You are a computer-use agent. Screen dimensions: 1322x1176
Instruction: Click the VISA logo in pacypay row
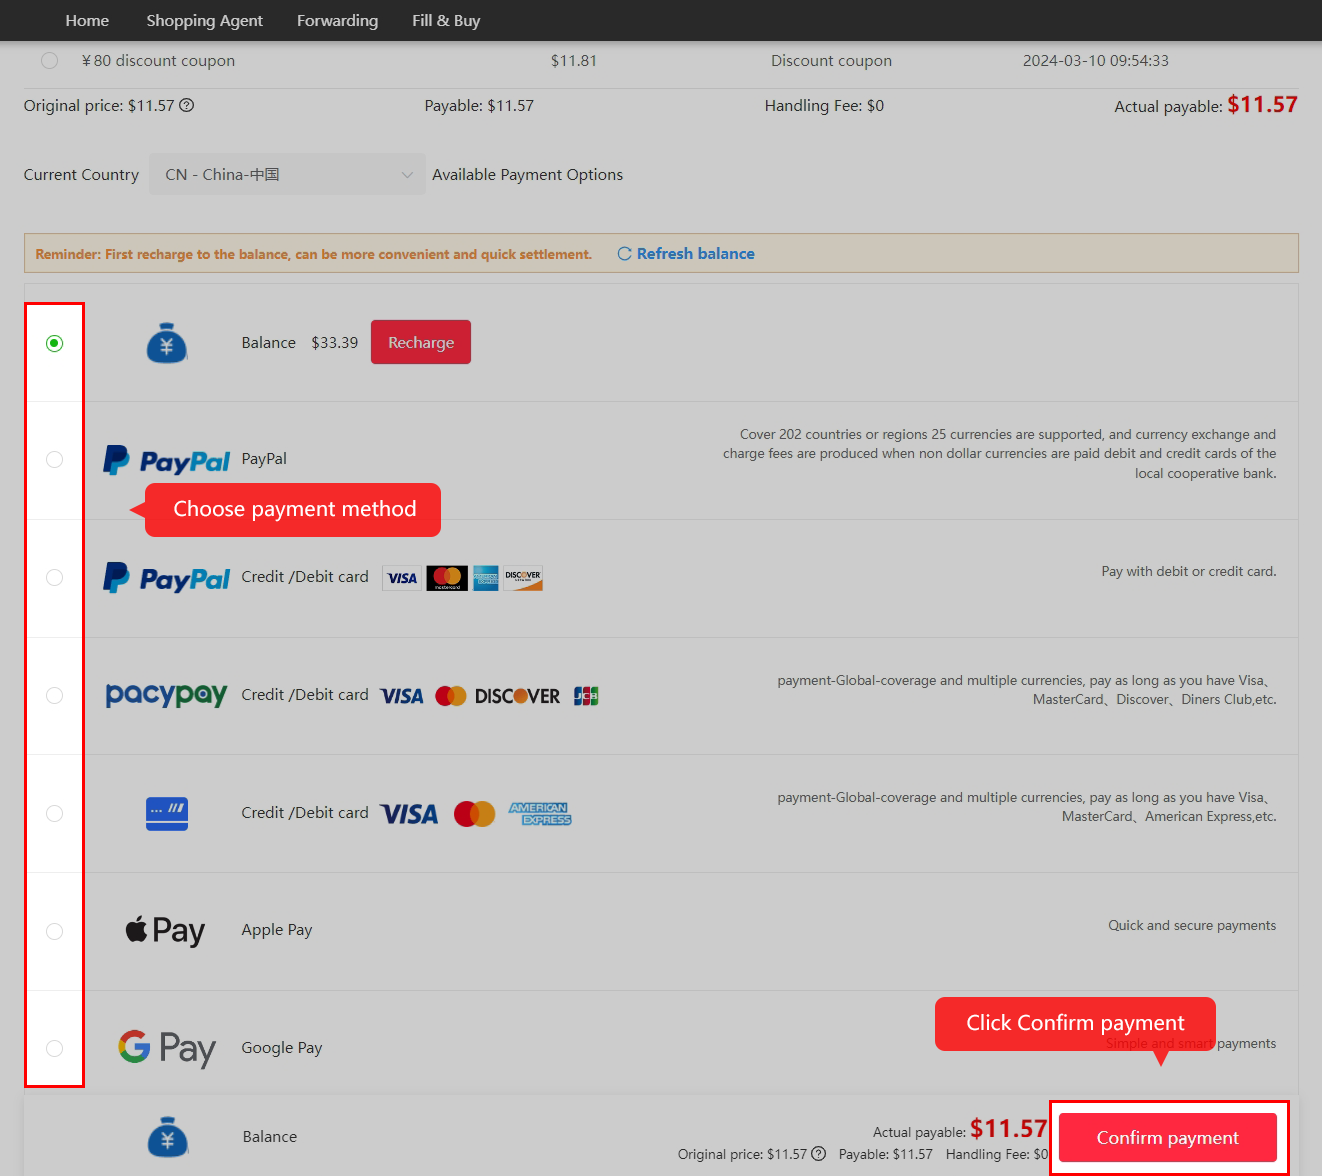pyautogui.click(x=402, y=696)
